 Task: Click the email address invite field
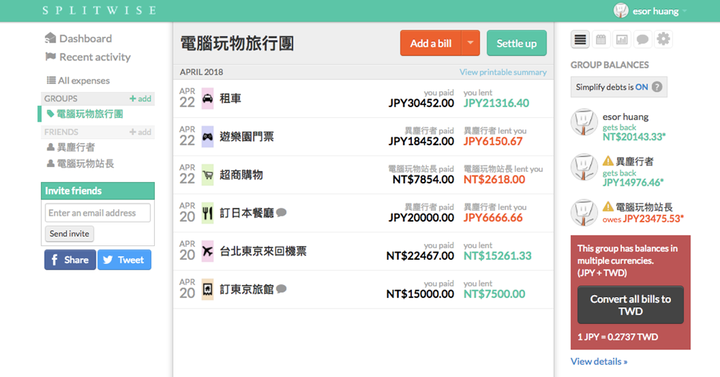click(97, 213)
